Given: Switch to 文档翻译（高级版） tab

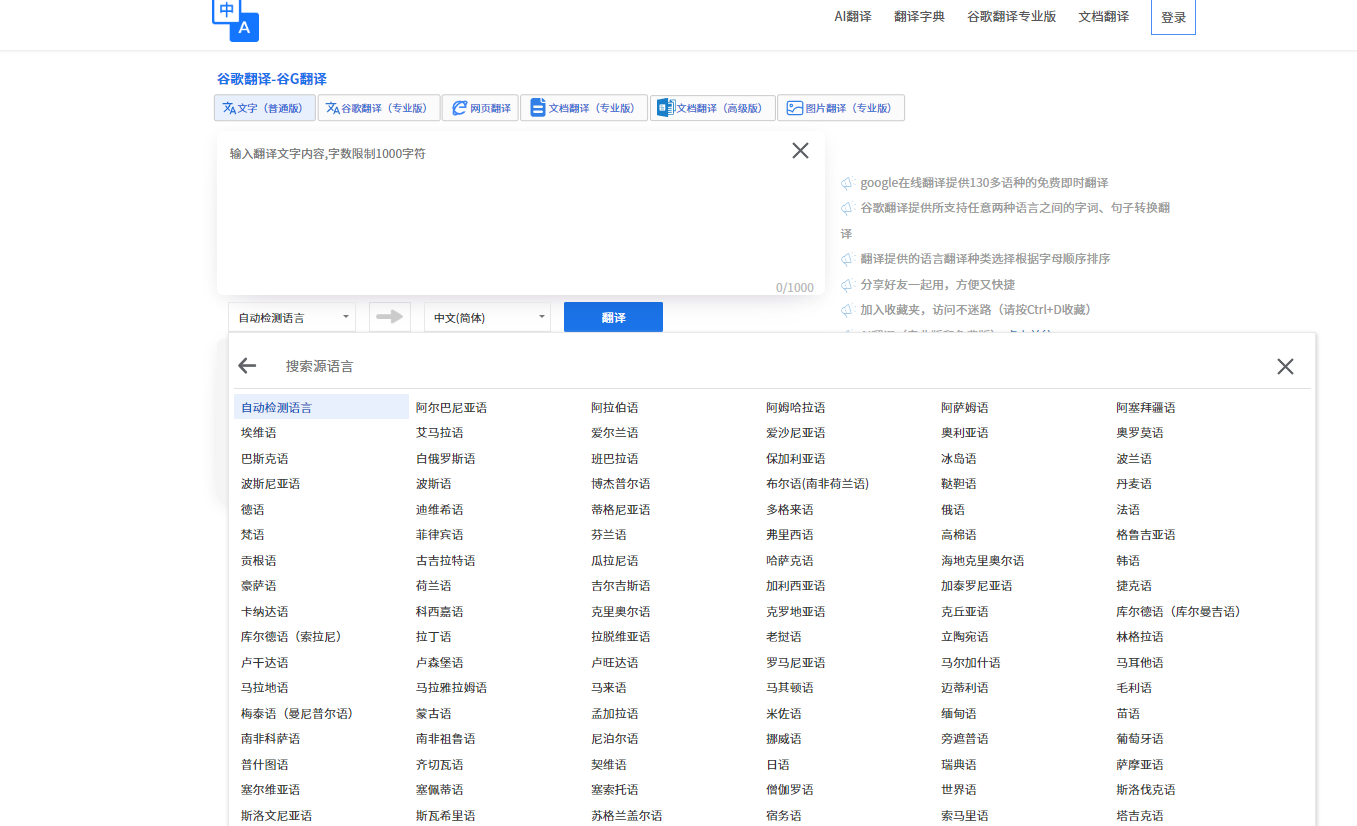Looking at the screenshot, I should click(x=712, y=108).
